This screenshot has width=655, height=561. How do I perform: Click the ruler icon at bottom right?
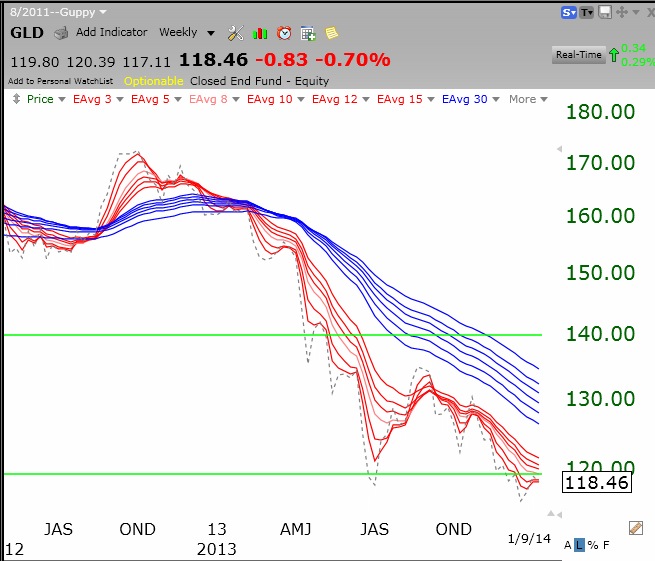(x=634, y=527)
